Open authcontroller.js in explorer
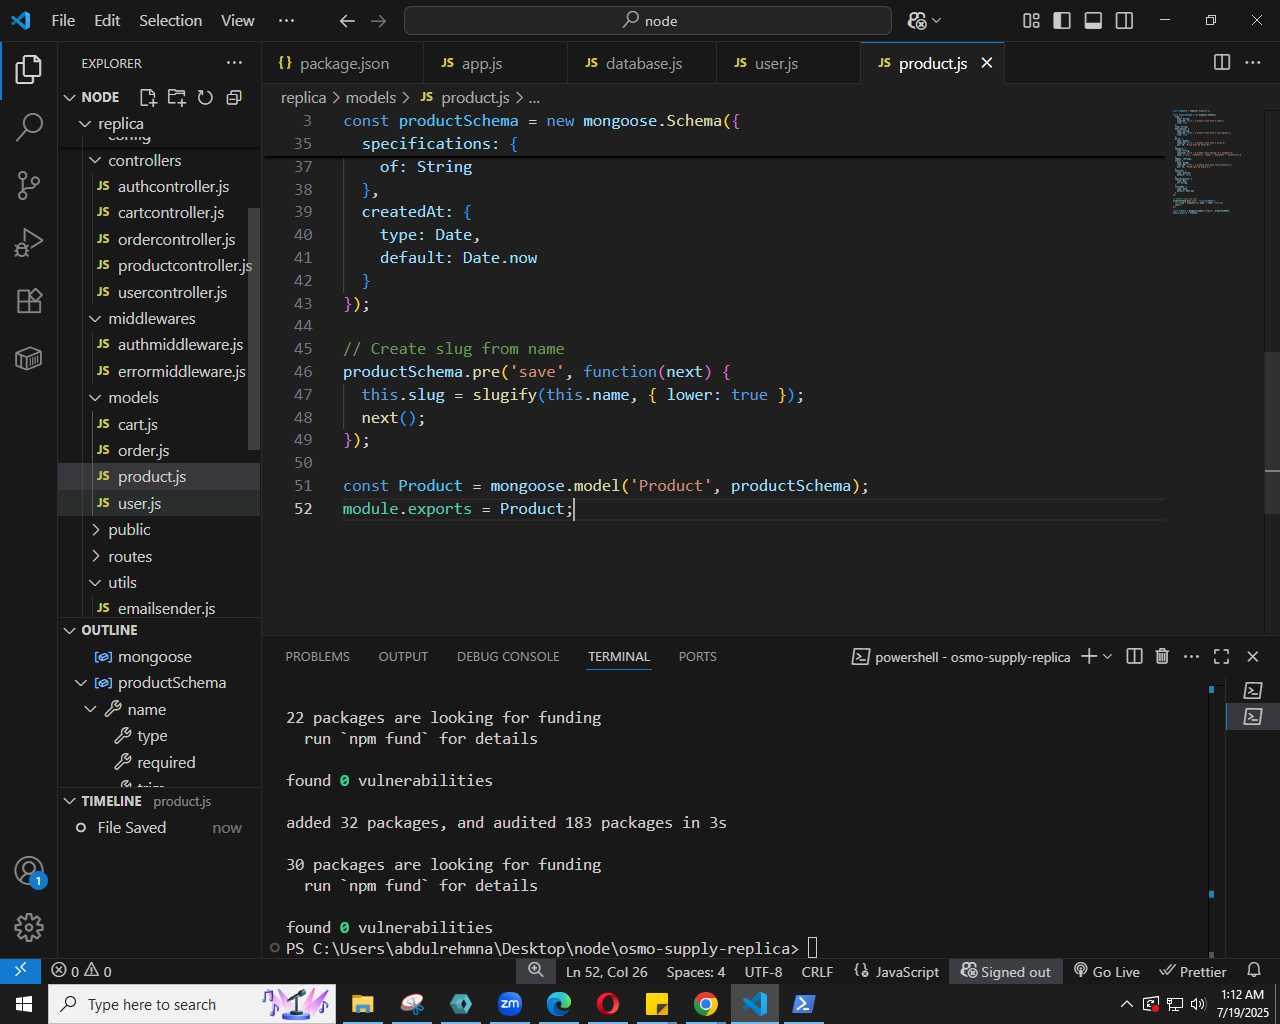The width and height of the screenshot is (1280, 1024). pyautogui.click(x=173, y=186)
